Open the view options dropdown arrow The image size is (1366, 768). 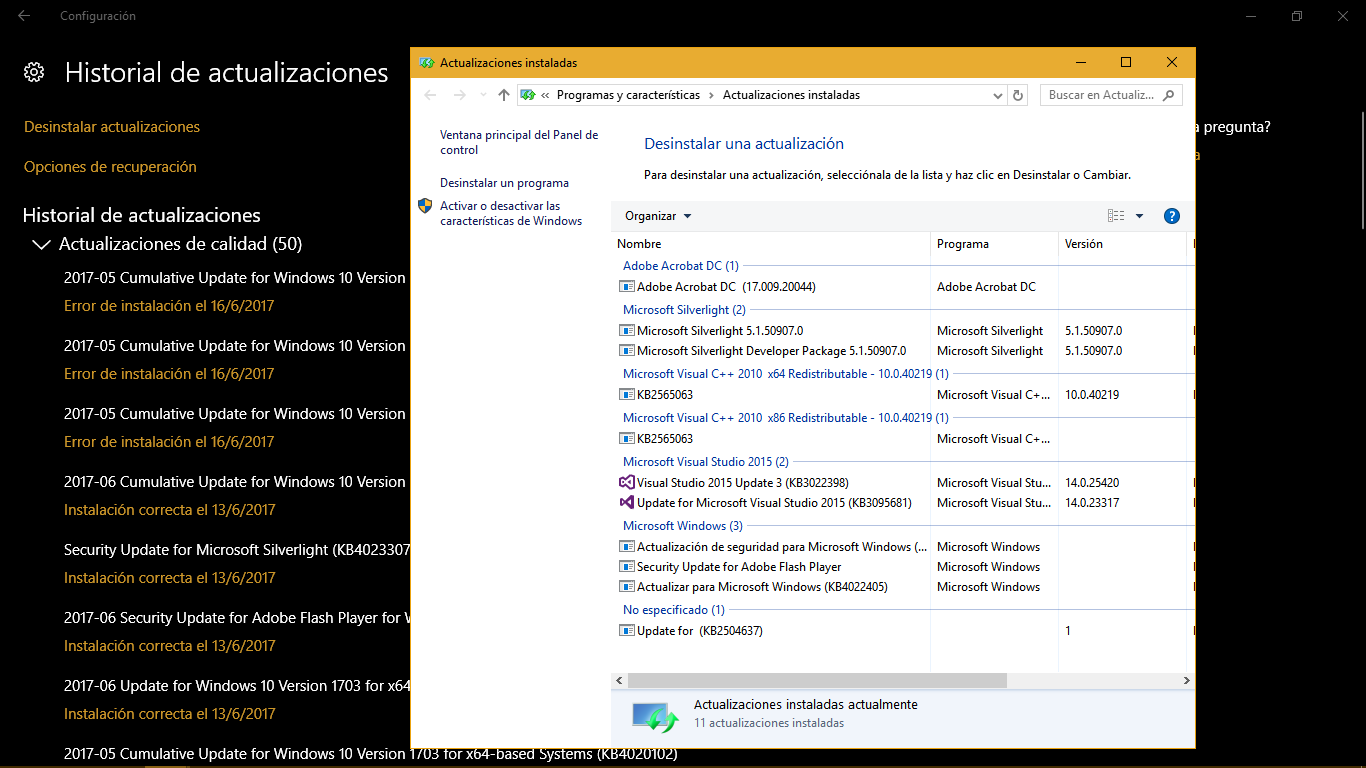1140,216
